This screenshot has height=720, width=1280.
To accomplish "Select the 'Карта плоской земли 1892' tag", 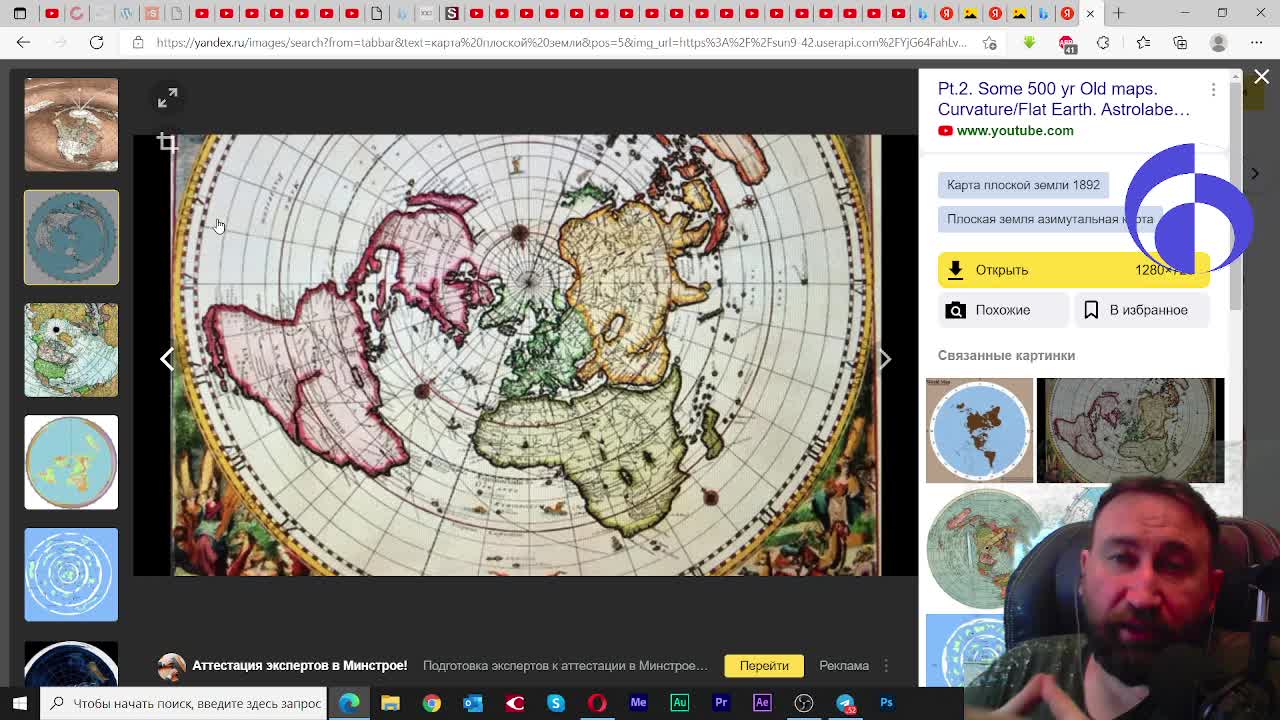I will pos(1023,185).
